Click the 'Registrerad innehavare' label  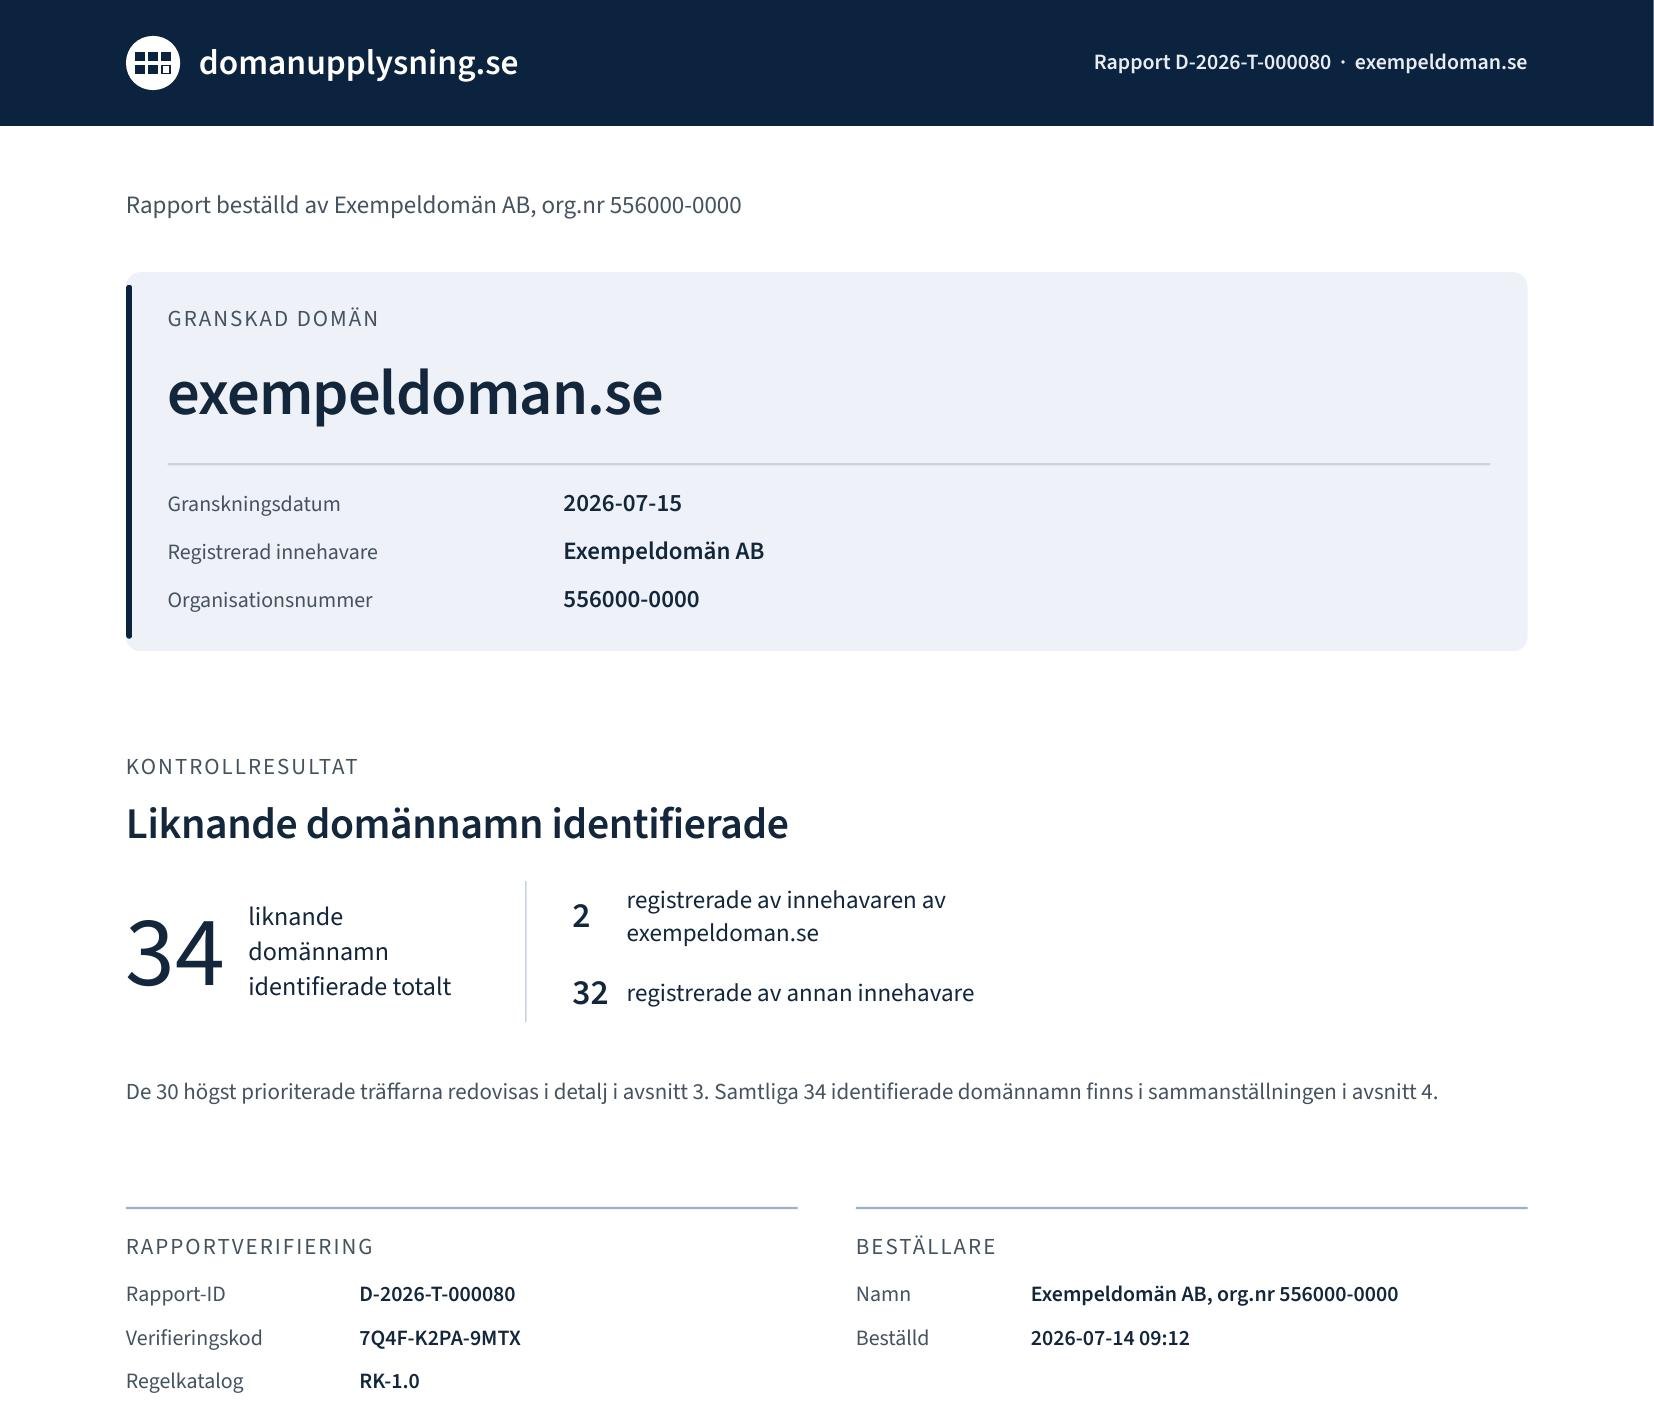pyautogui.click(x=273, y=552)
